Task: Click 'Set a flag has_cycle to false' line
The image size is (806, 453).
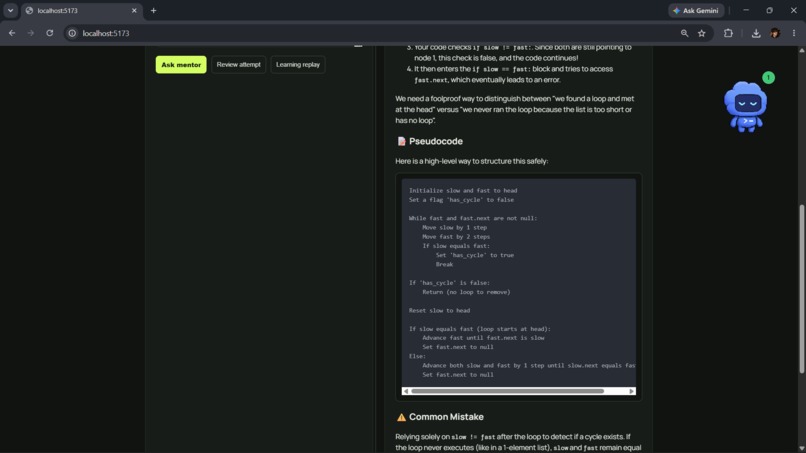Action: pos(461,200)
